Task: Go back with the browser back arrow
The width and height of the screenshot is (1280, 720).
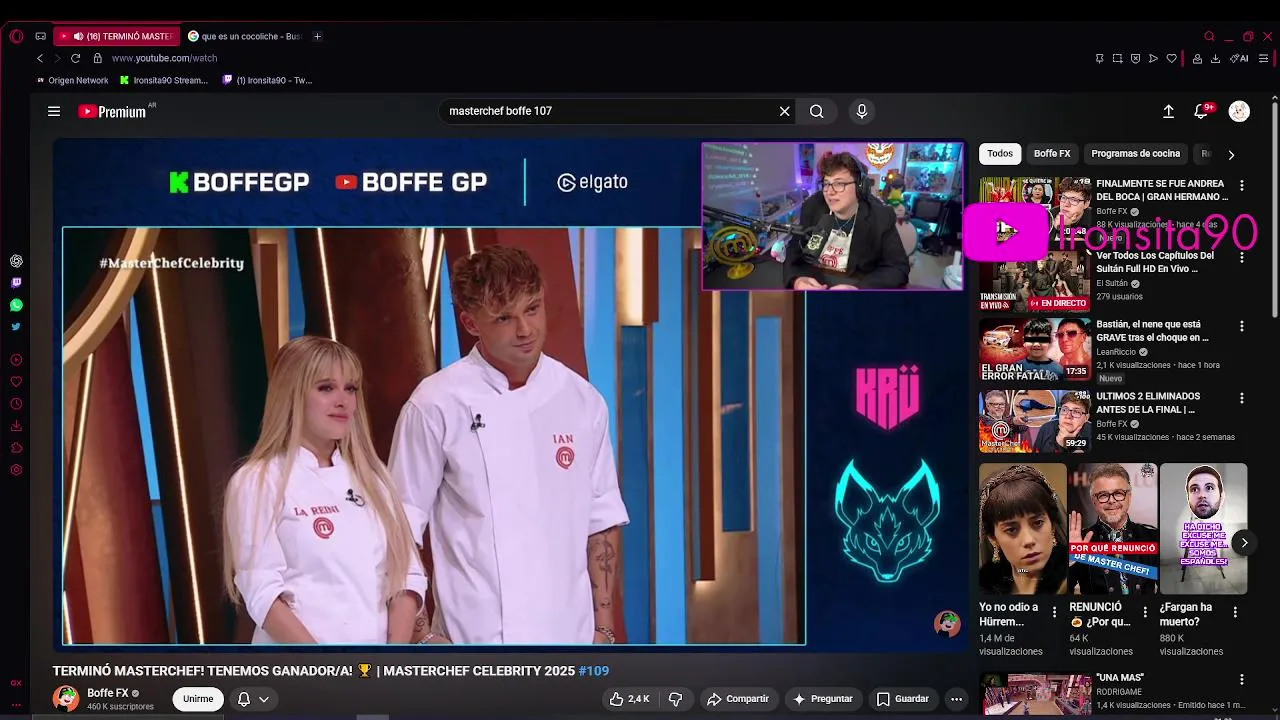Action: click(x=40, y=58)
